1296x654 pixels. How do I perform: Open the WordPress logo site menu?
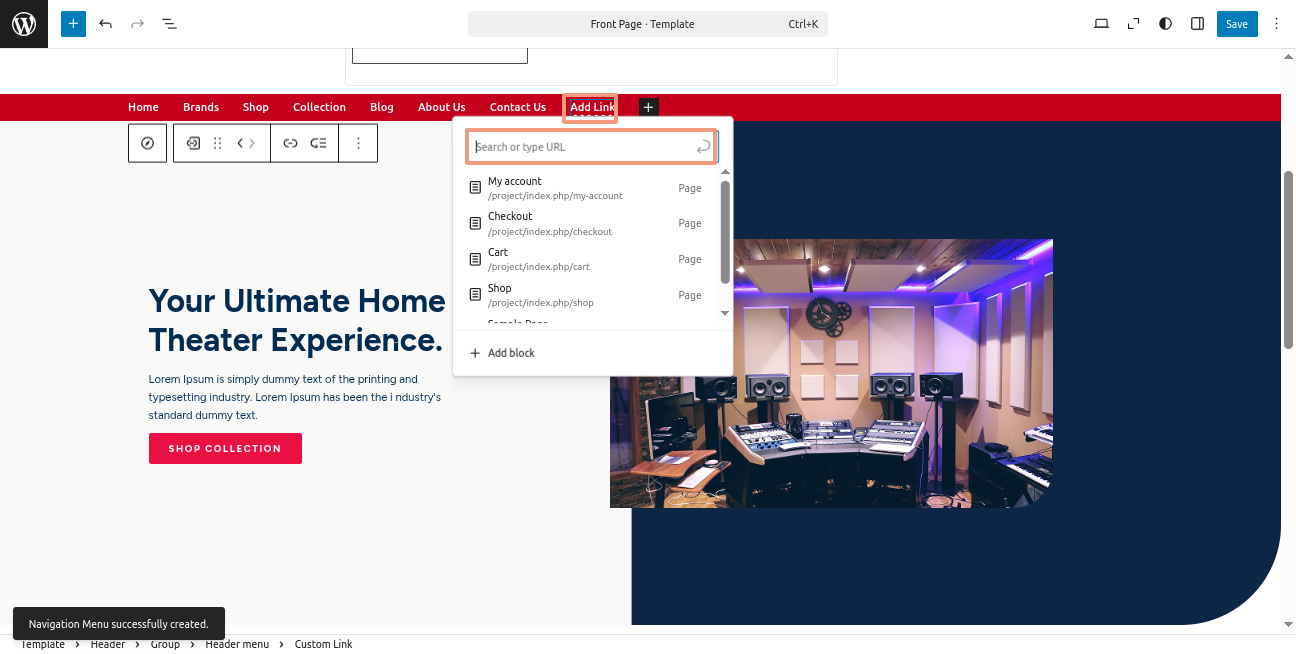(24, 24)
